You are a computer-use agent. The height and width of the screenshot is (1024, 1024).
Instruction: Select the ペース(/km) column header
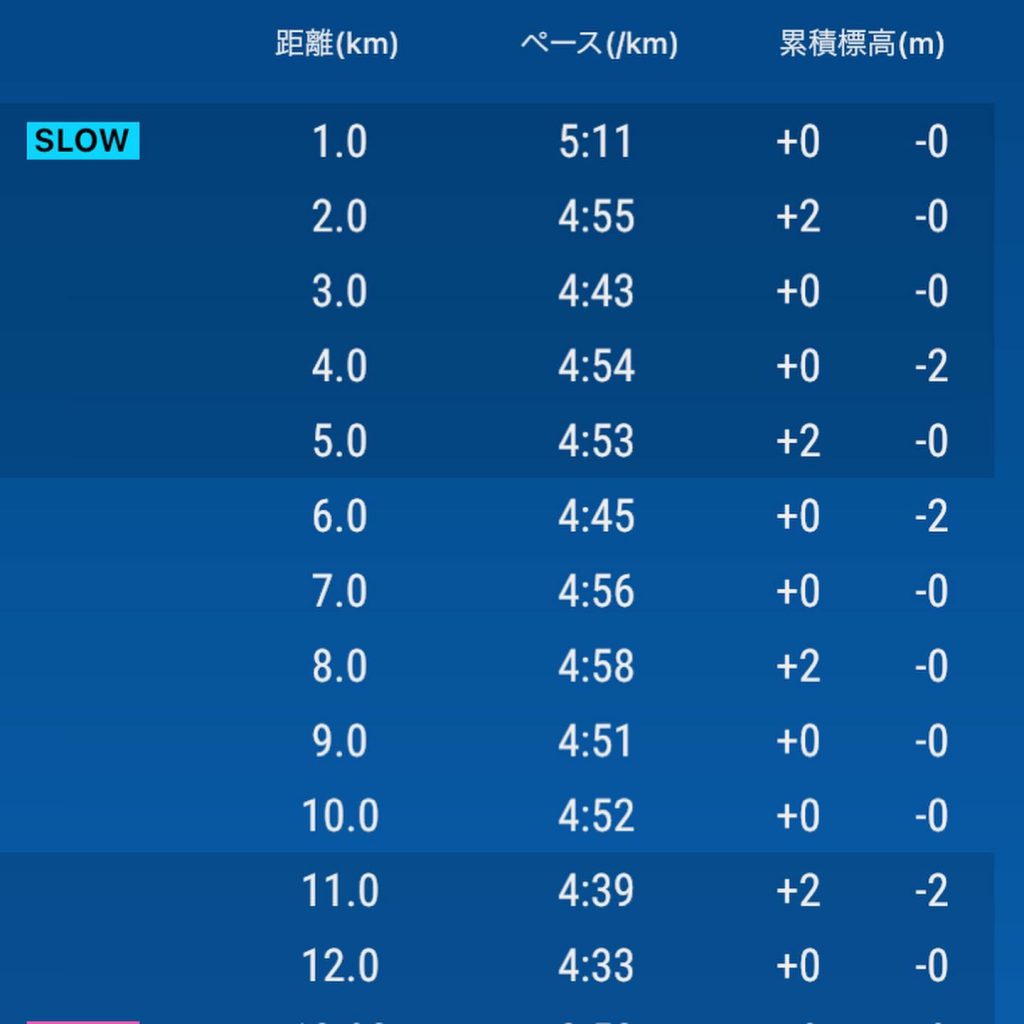[x=600, y=44]
